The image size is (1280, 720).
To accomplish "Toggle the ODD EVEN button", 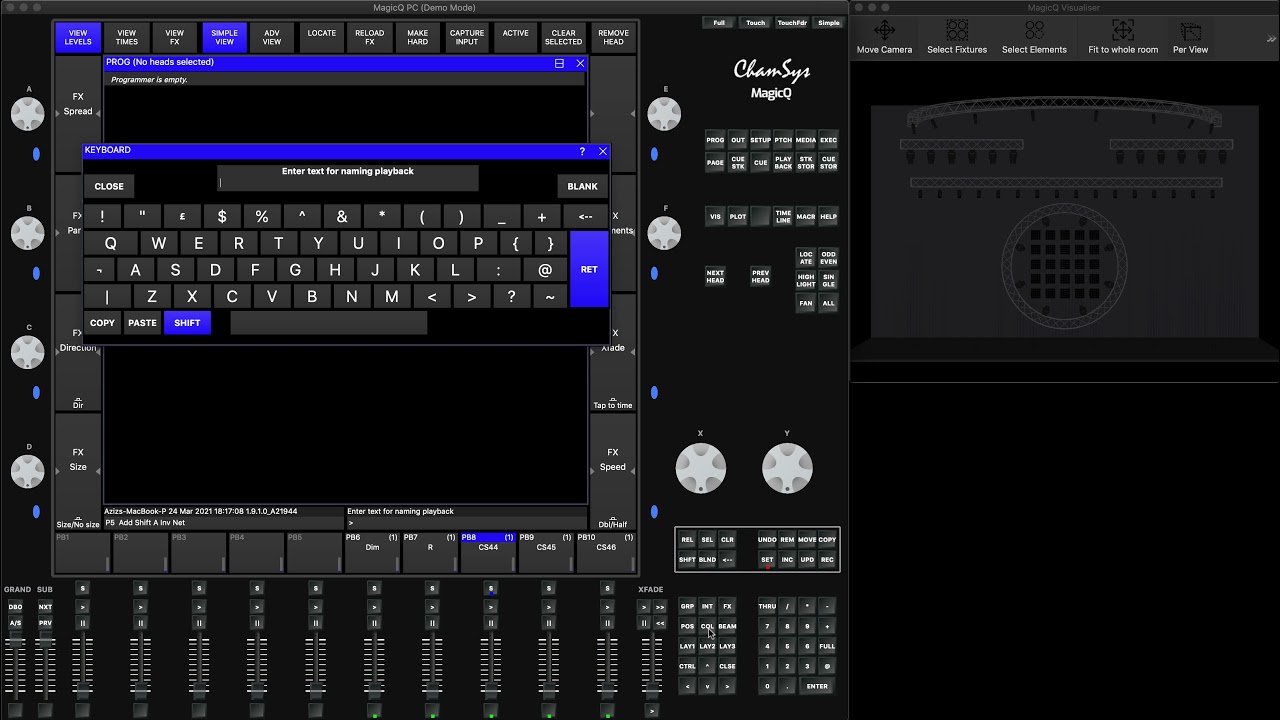I will [828, 258].
